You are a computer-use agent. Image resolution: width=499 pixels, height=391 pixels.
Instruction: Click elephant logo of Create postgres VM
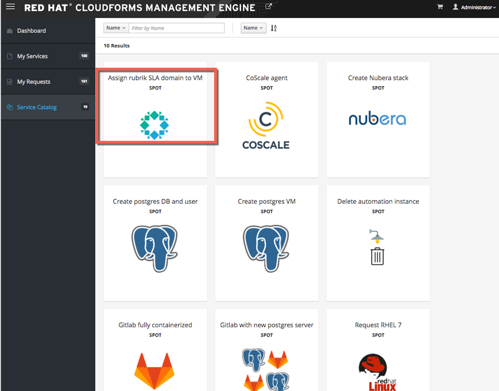[266, 248]
